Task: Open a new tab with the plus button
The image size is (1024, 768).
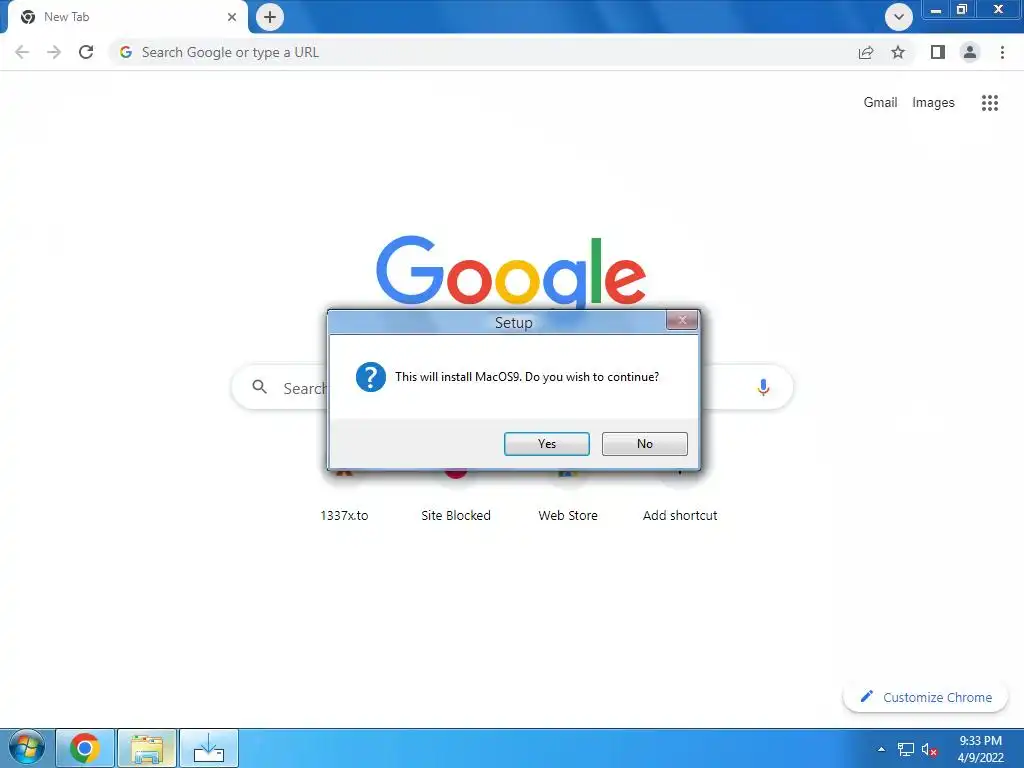Action: (x=270, y=17)
